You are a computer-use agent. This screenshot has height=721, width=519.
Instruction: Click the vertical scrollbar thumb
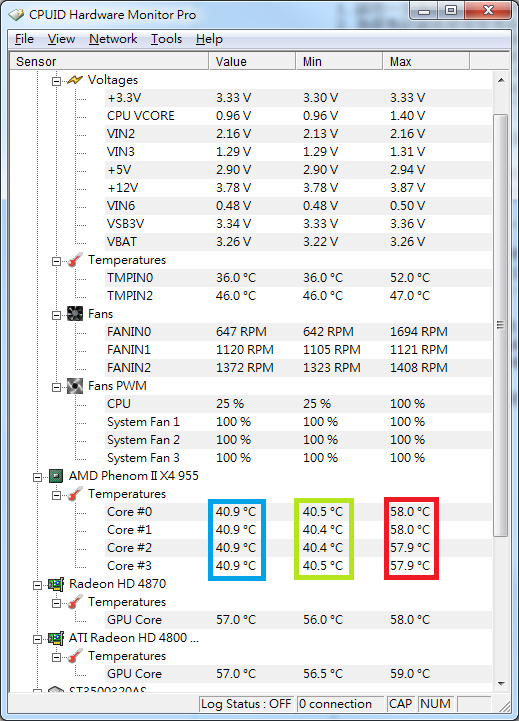pos(501,325)
